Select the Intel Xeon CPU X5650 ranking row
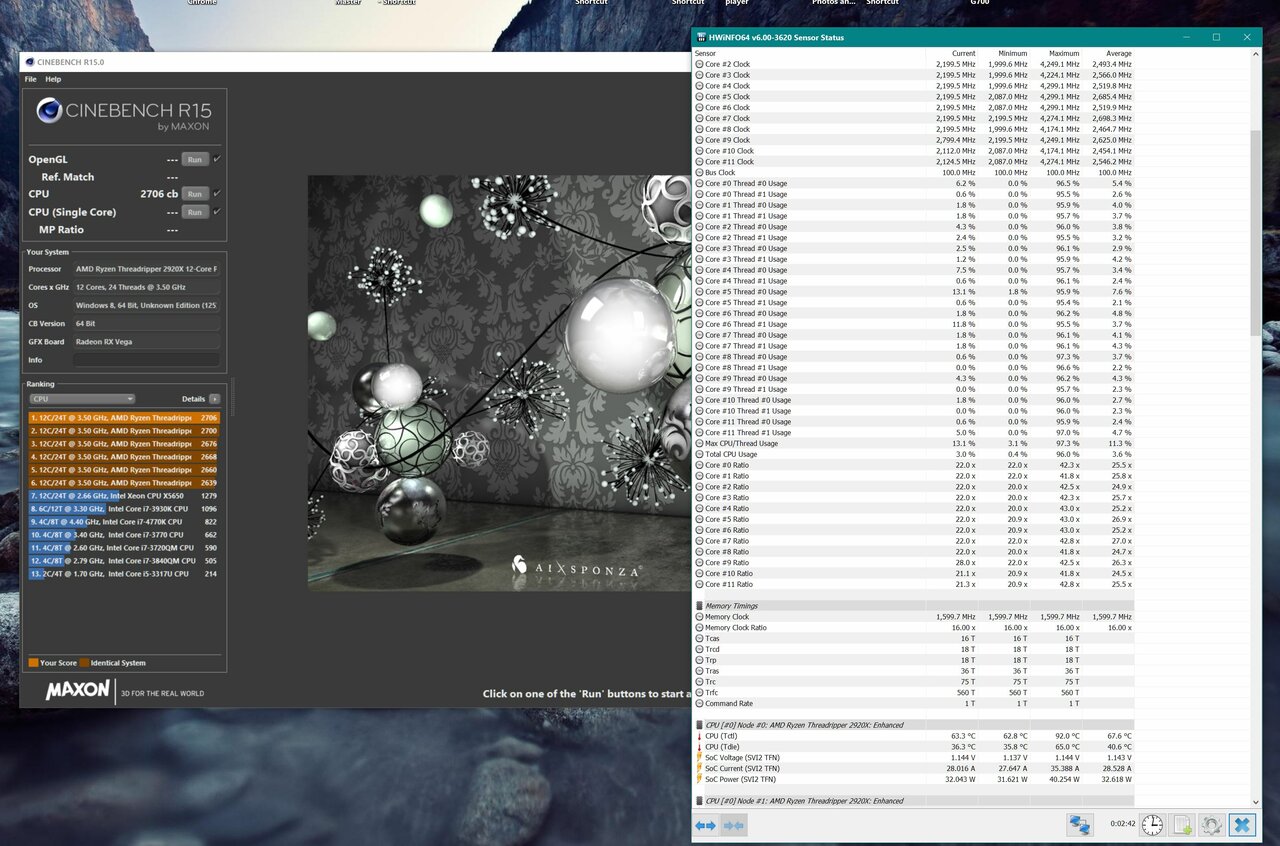 pyautogui.click(x=124, y=496)
